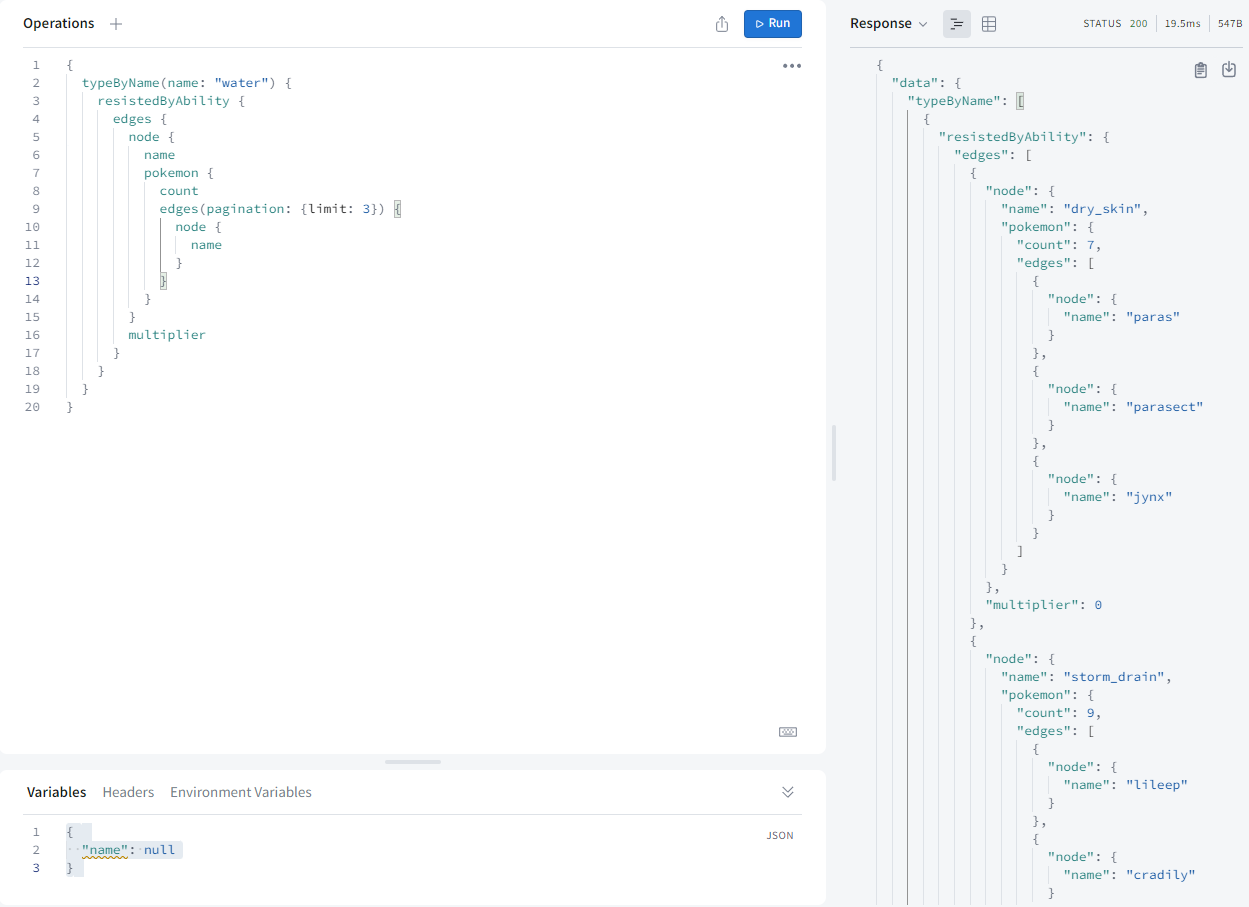1249x907 pixels.
Task: Switch response to JSON tree view
Action: pyautogui.click(x=957, y=24)
